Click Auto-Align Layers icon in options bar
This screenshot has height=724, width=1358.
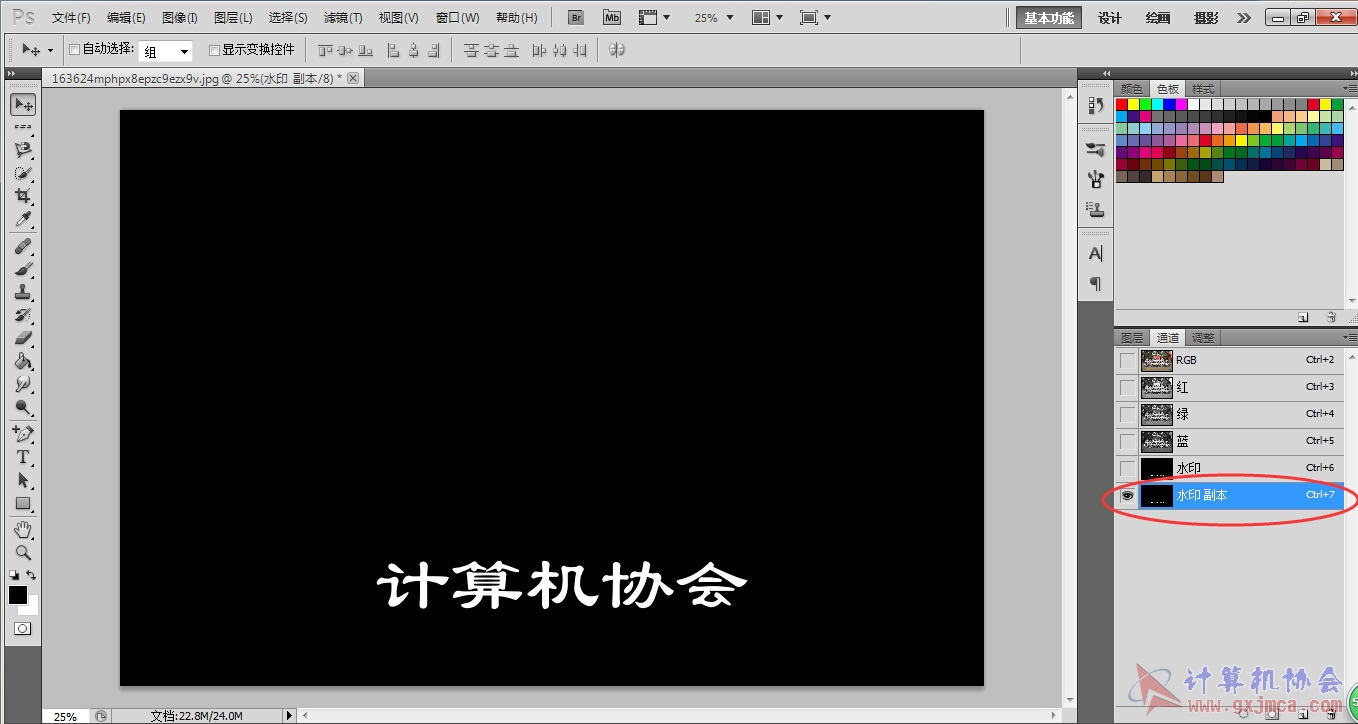click(x=616, y=49)
